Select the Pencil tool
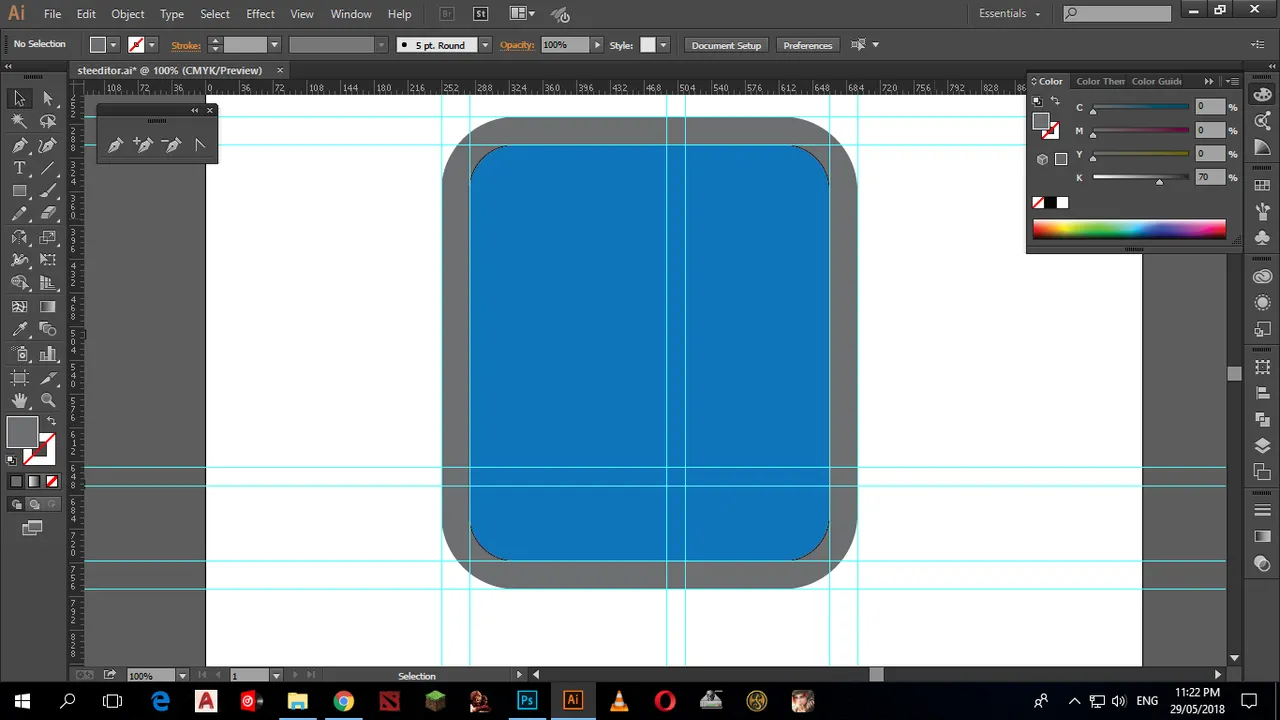This screenshot has height=720, width=1280. (x=19, y=214)
